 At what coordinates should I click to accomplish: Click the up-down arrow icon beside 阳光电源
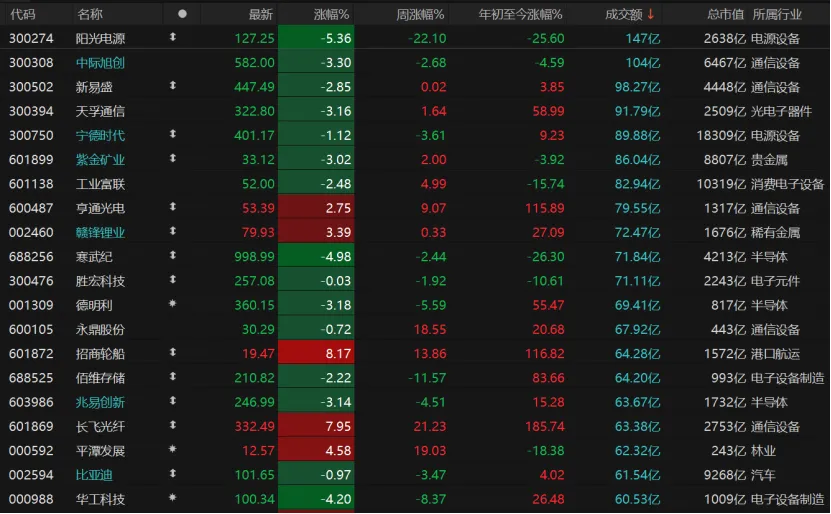[173, 38]
